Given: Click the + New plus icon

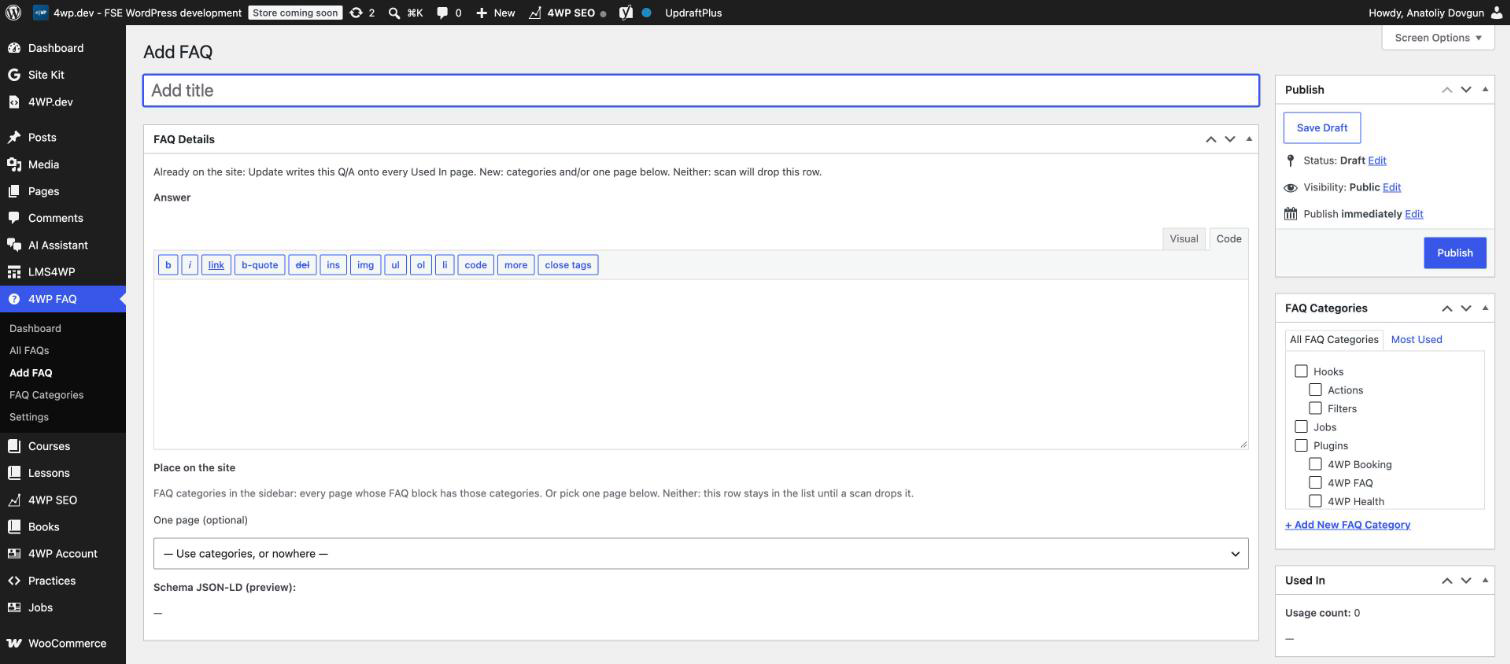Looking at the screenshot, I should 482,13.
